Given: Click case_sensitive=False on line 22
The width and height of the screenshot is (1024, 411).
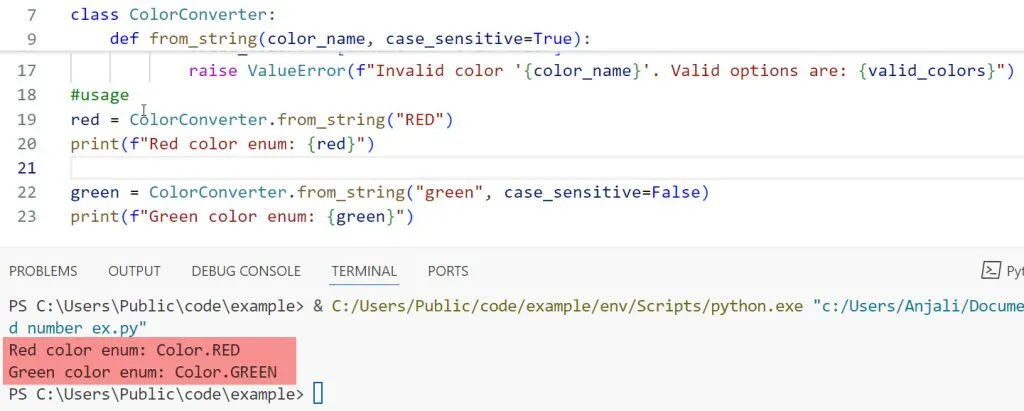Looking at the screenshot, I should tap(598, 192).
